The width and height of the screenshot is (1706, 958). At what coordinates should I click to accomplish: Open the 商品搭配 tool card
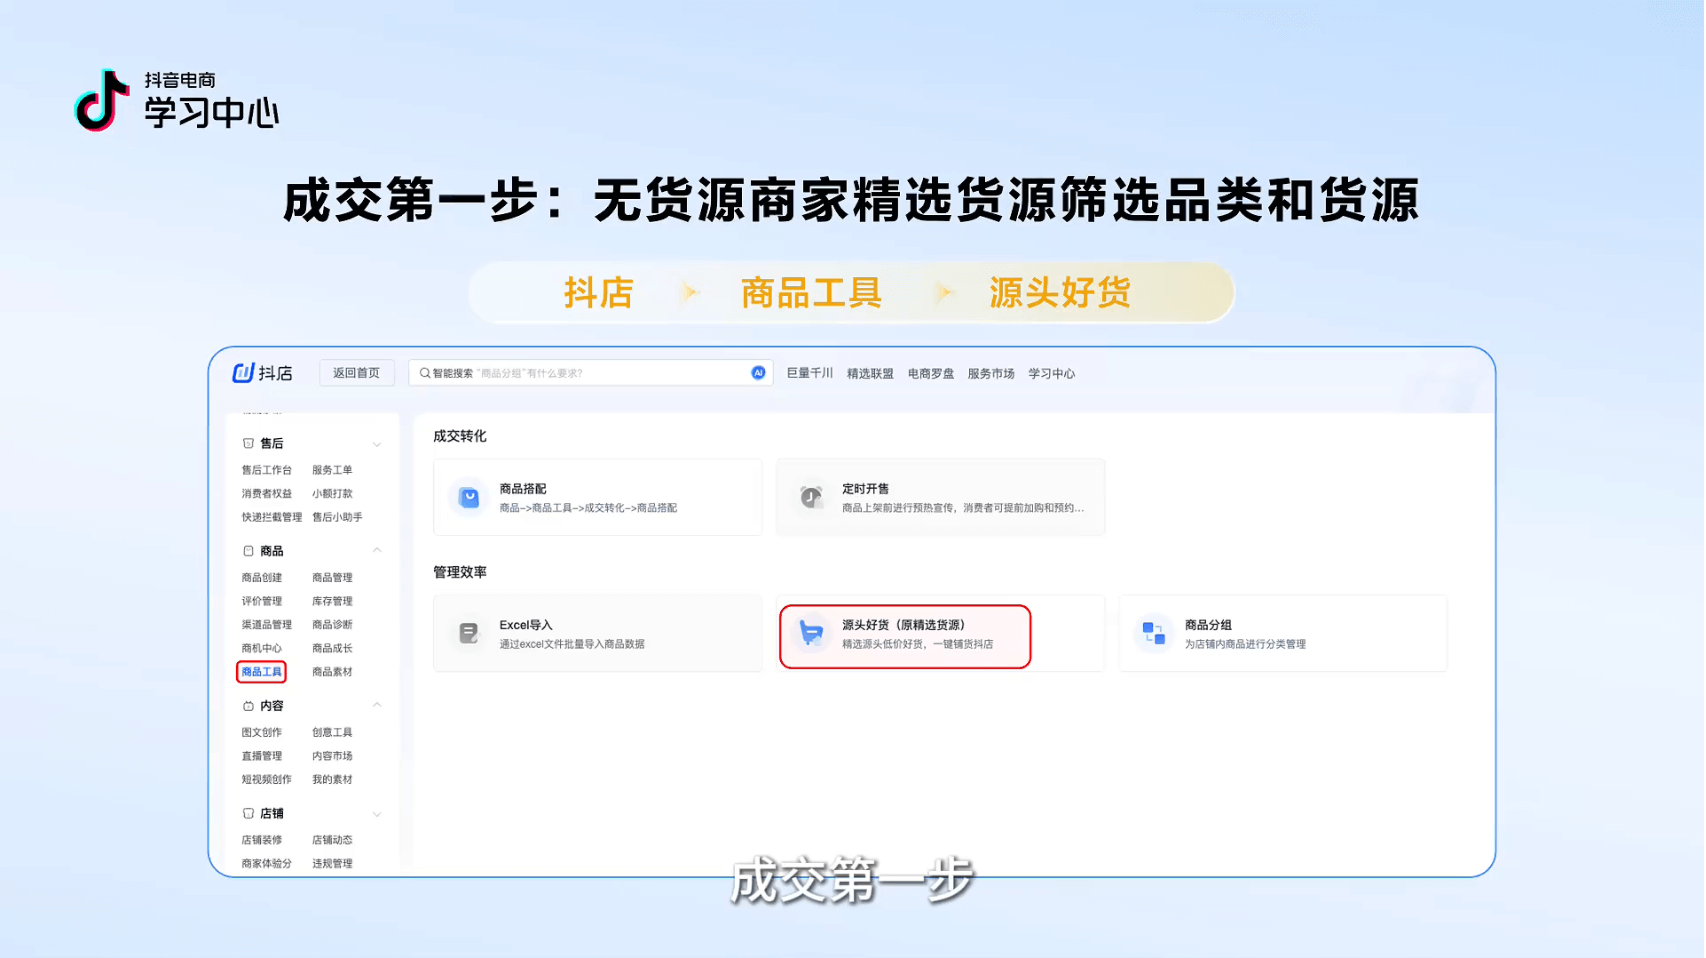coord(598,497)
